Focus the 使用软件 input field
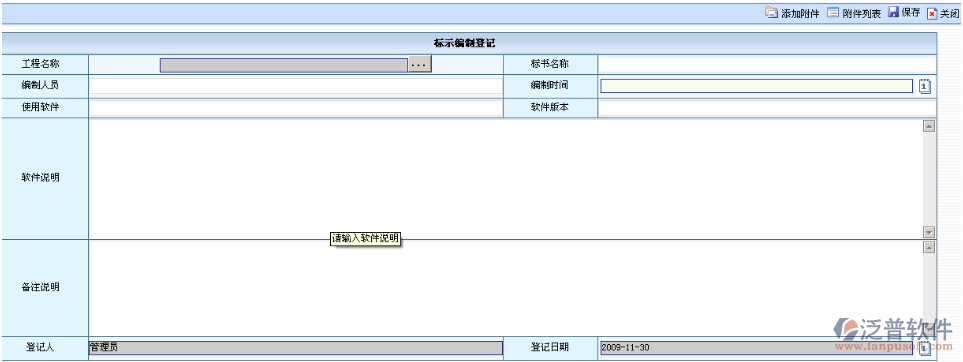 tap(295, 108)
